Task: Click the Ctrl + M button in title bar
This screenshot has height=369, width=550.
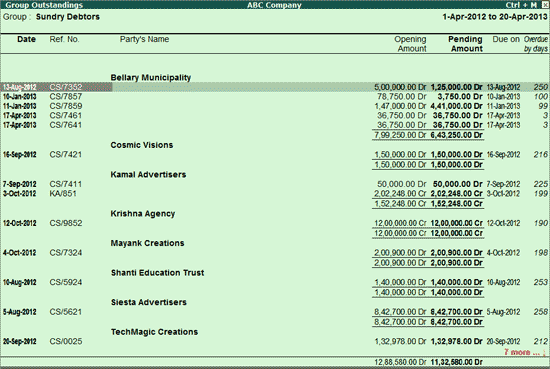Action: coord(521,5)
